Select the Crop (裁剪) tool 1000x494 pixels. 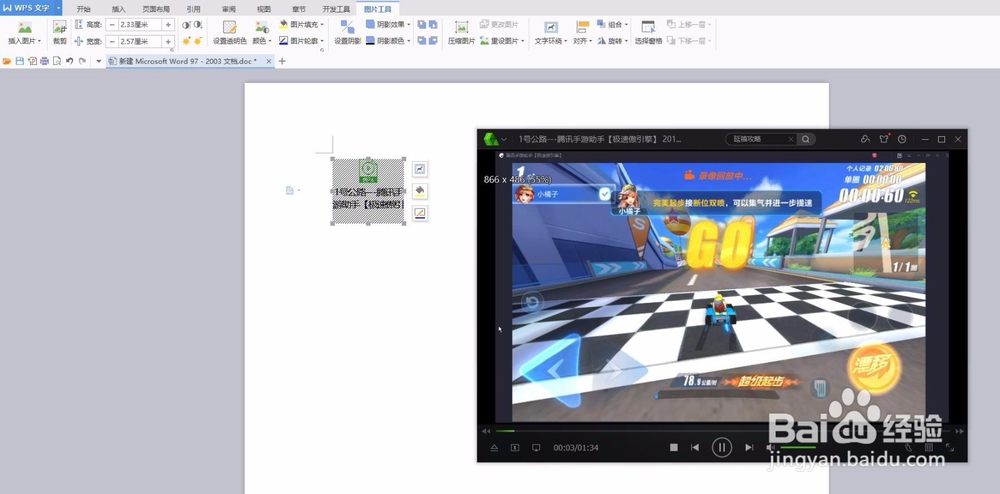[x=59, y=32]
